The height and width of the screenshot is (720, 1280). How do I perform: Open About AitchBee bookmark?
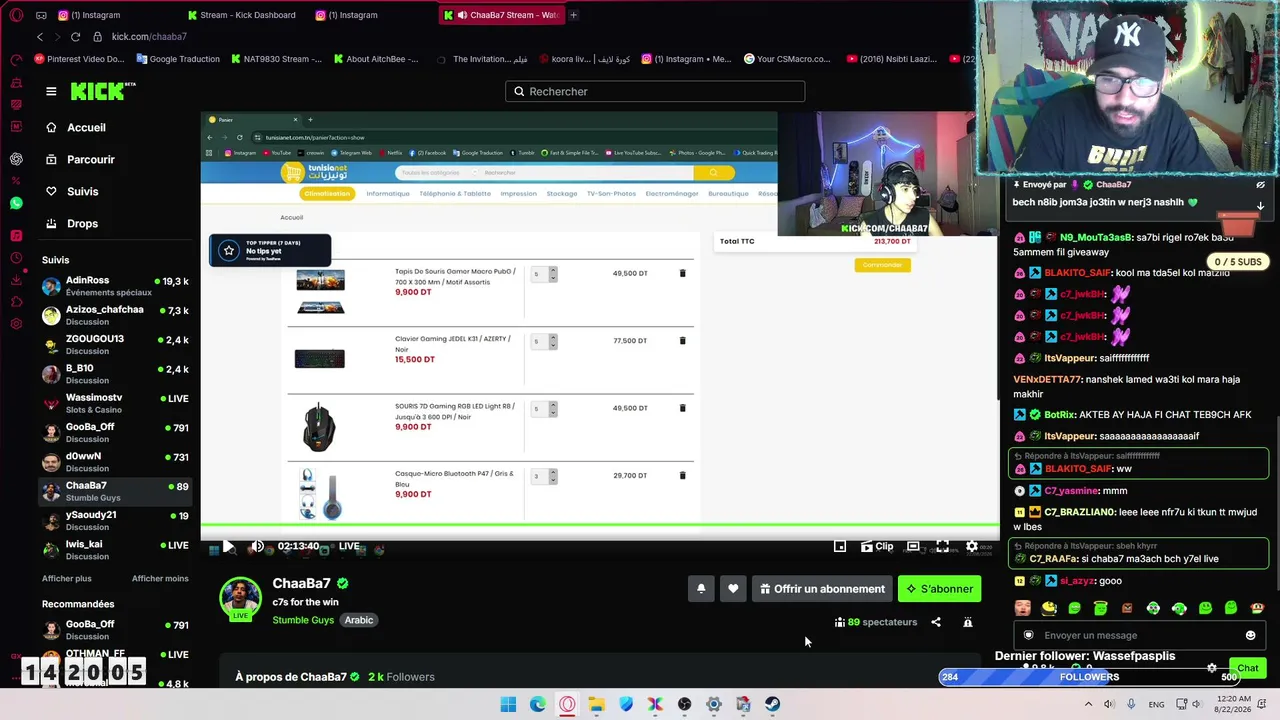coord(374,59)
